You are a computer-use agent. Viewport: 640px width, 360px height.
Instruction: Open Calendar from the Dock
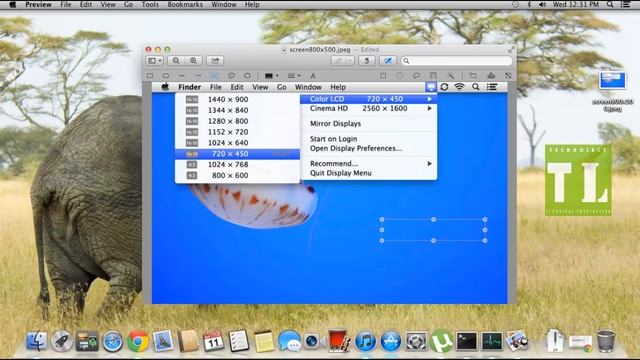[x=213, y=341]
